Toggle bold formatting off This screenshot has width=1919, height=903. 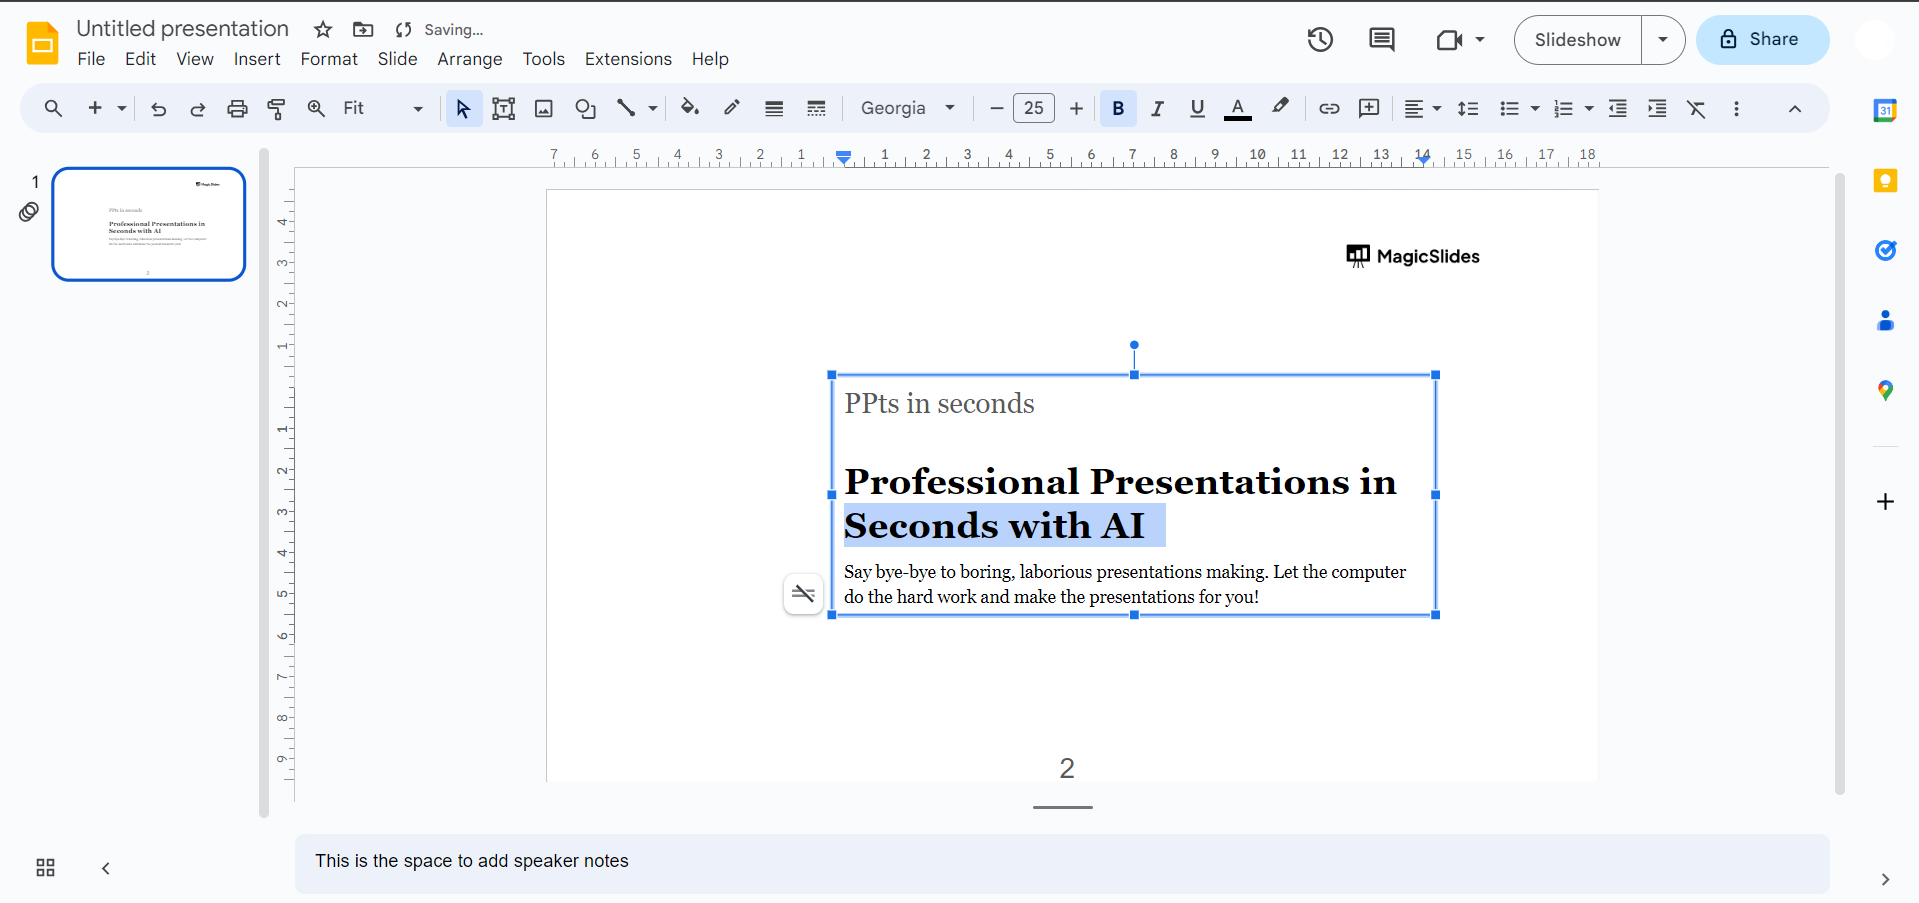(1118, 109)
